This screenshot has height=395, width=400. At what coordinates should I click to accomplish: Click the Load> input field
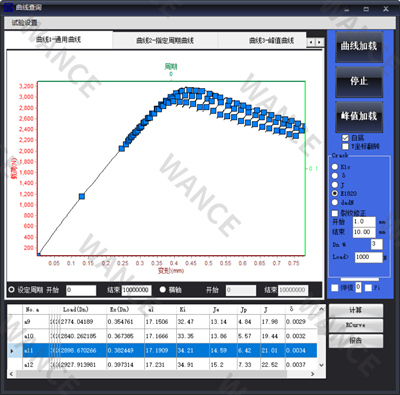[x=368, y=257]
